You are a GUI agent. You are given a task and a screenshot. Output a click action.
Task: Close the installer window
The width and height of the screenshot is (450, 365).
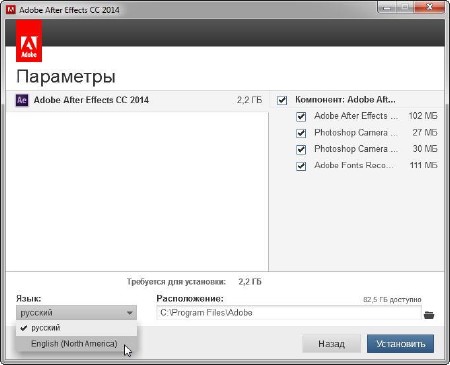click(429, 7)
